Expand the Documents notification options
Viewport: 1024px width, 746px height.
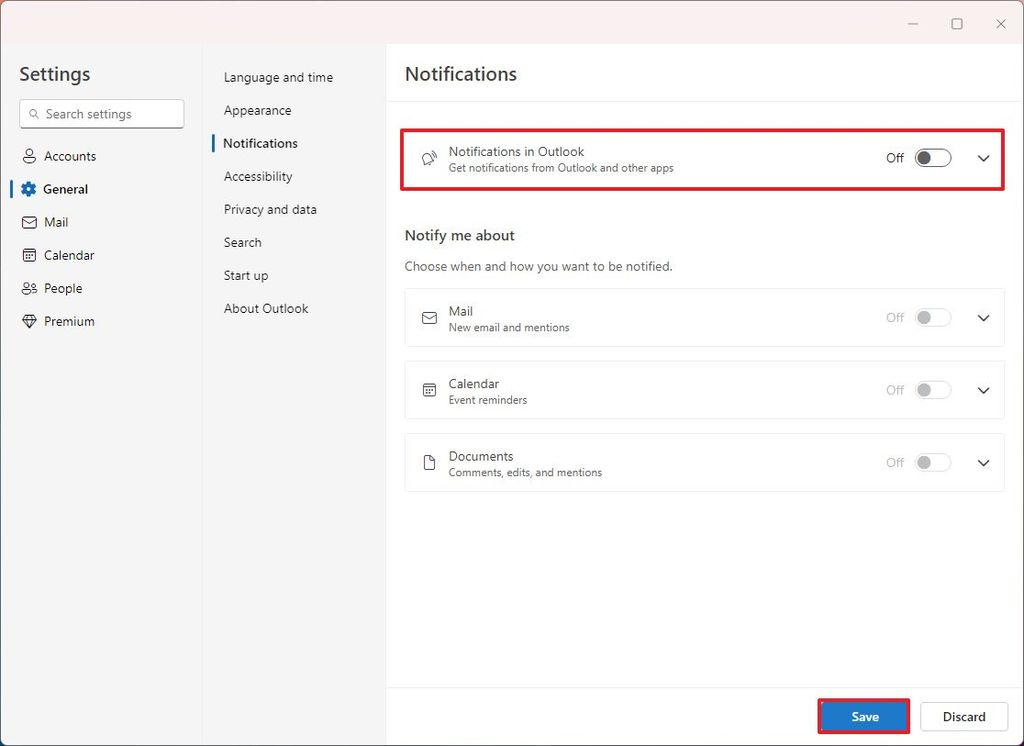coord(983,462)
